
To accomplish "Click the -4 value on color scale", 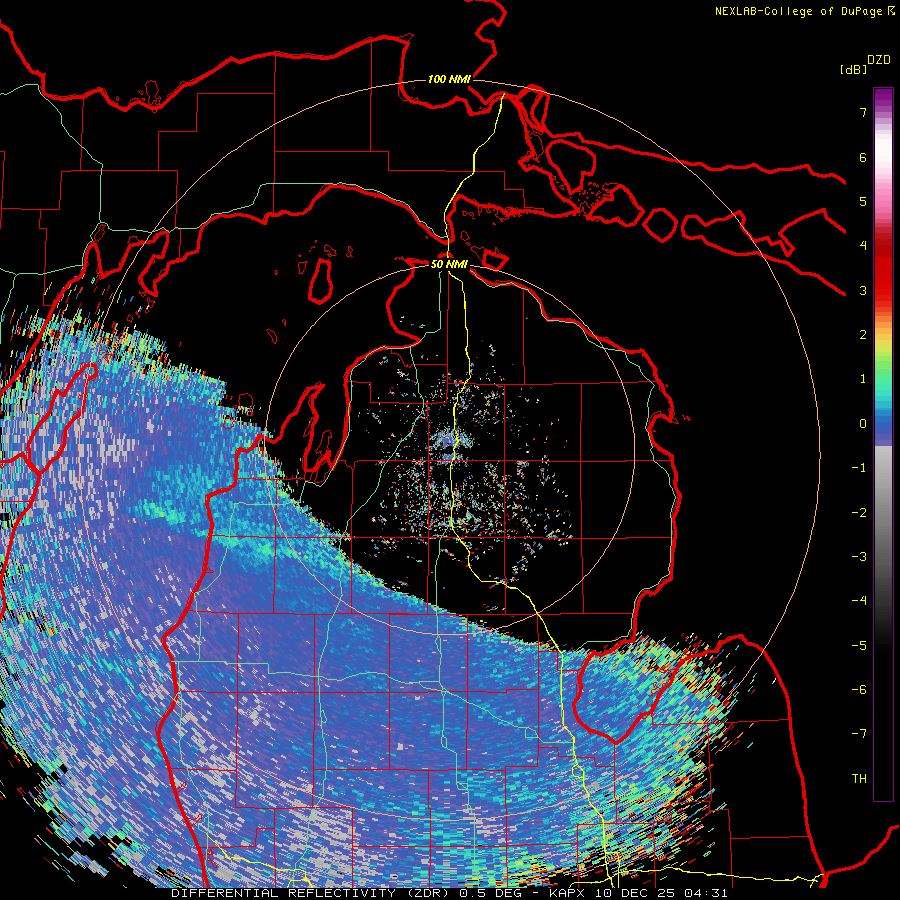I will coord(859,601).
